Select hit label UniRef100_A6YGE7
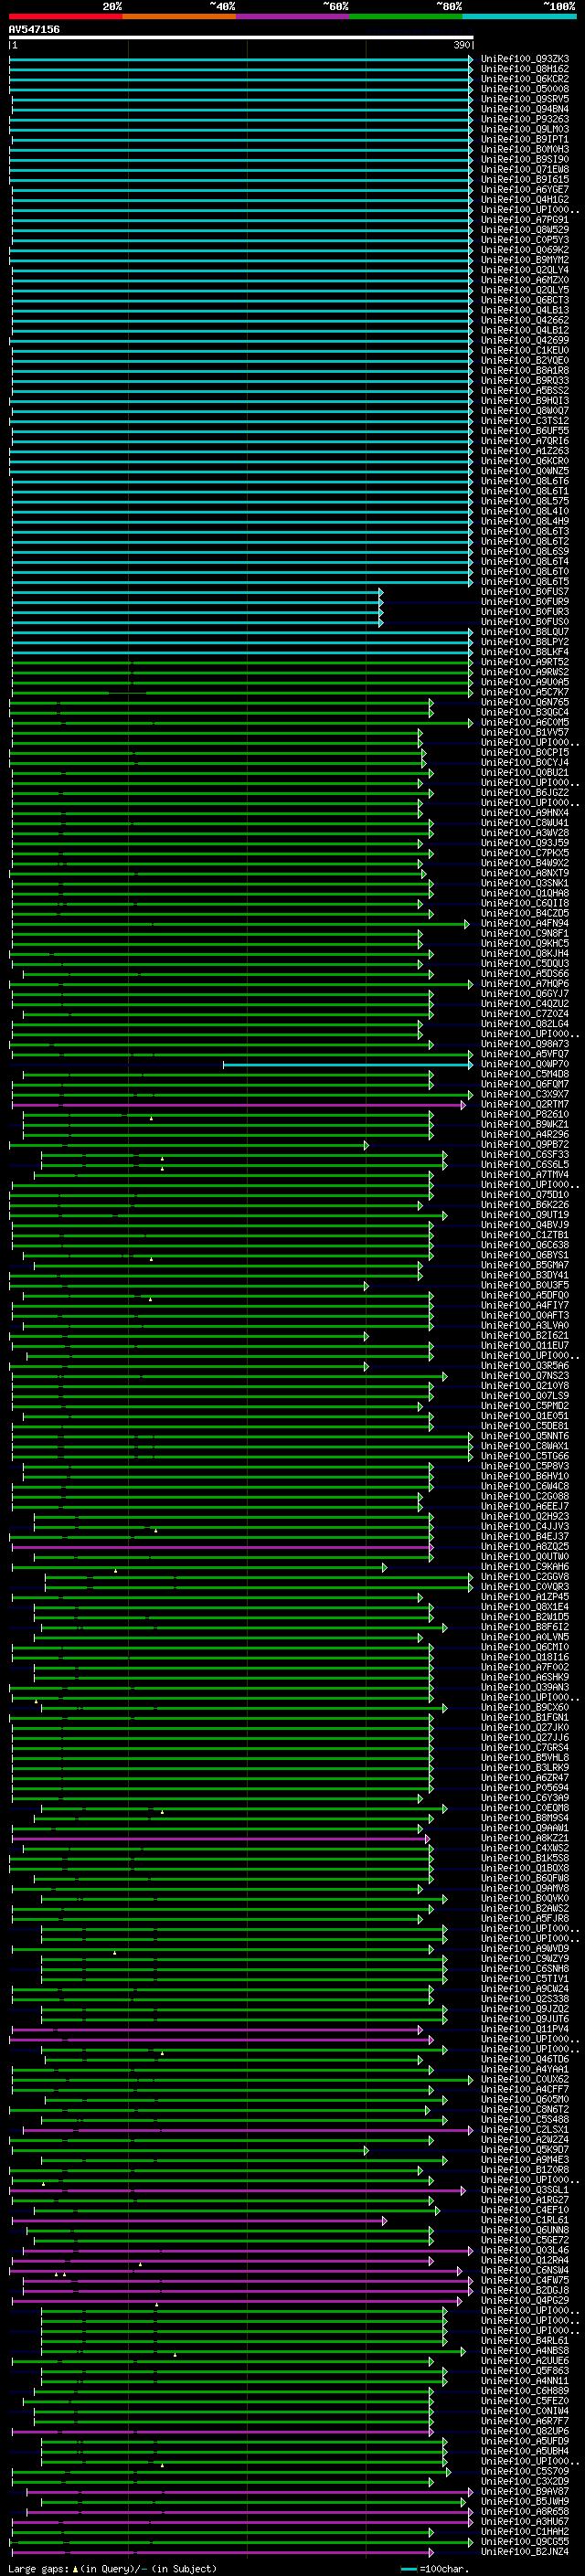This screenshot has height=2576, width=585. 525,189
